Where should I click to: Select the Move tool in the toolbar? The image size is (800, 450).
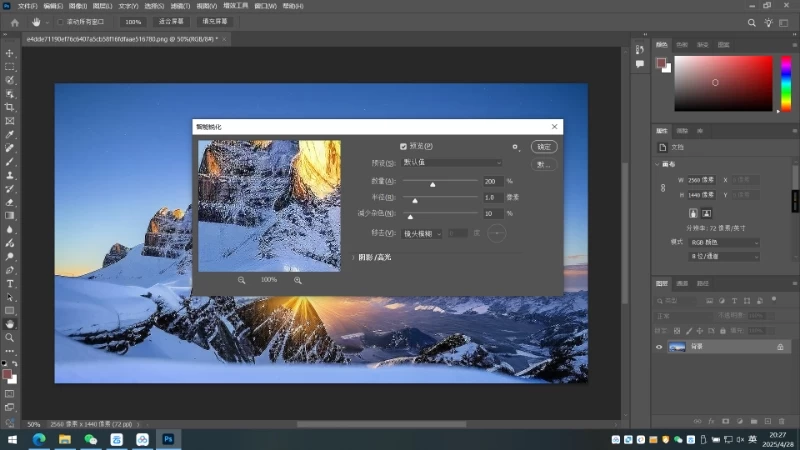click(x=10, y=53)
